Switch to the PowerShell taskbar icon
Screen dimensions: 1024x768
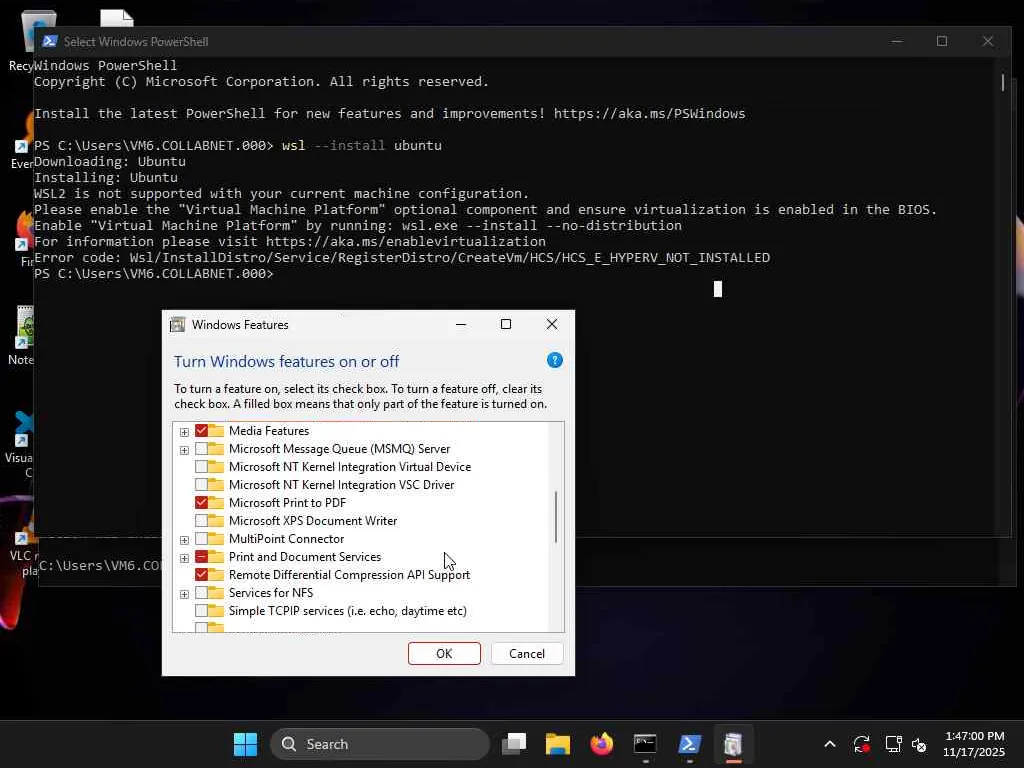pyautogui.click(x=689, y=744)
